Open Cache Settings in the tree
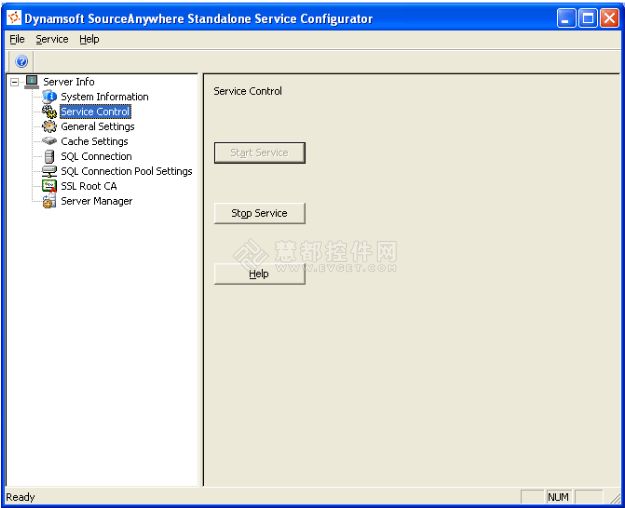Viewport: 625px width, 508px height. pyautogui.click(x=94, y=141)
